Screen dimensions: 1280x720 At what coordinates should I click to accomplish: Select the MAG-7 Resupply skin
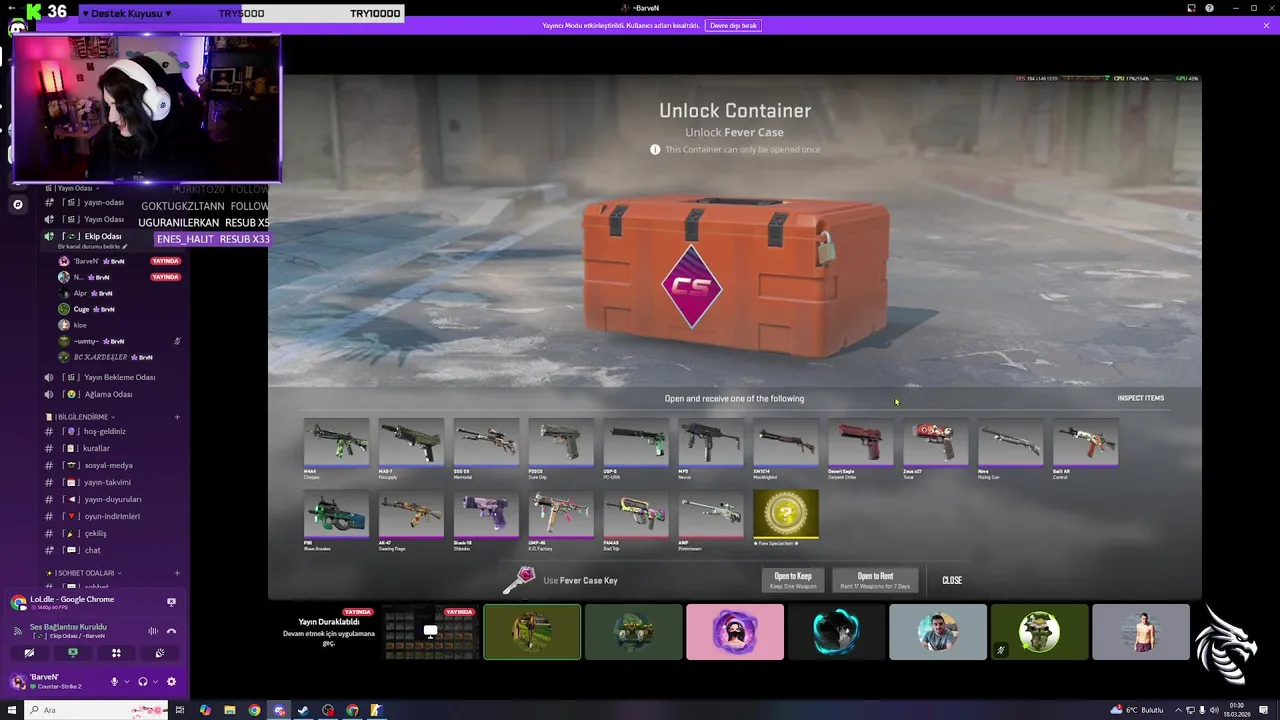point(411,448)
